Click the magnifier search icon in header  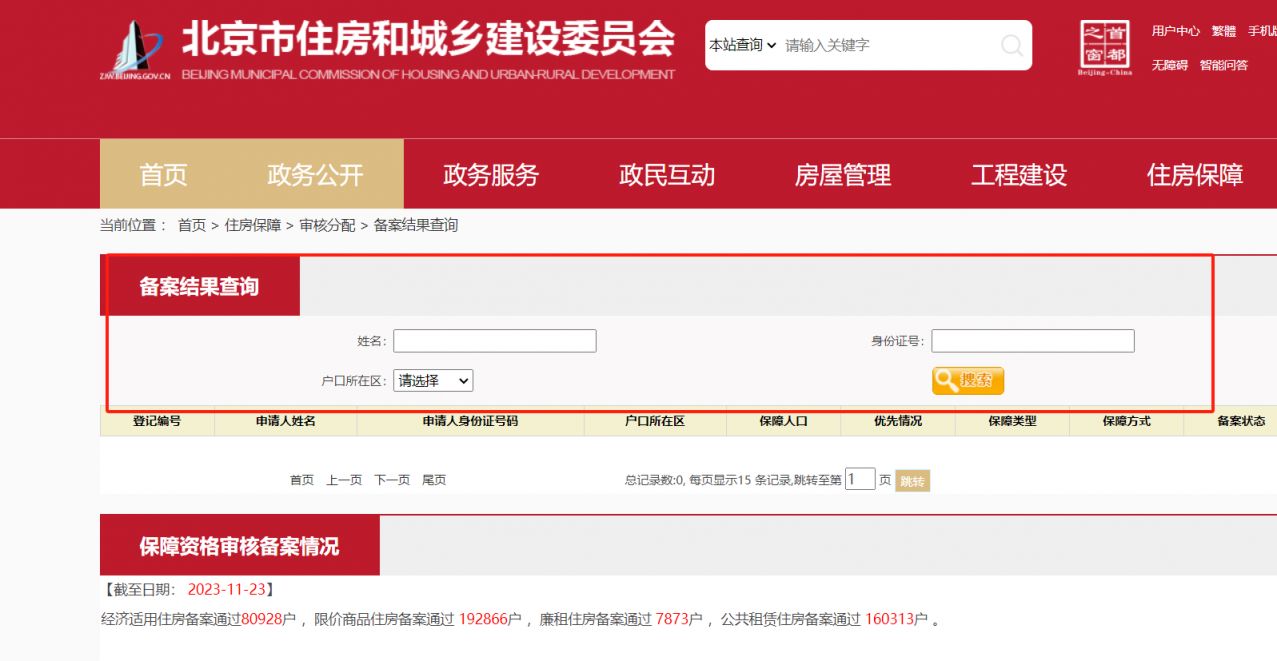click(x=1012, y=45)
